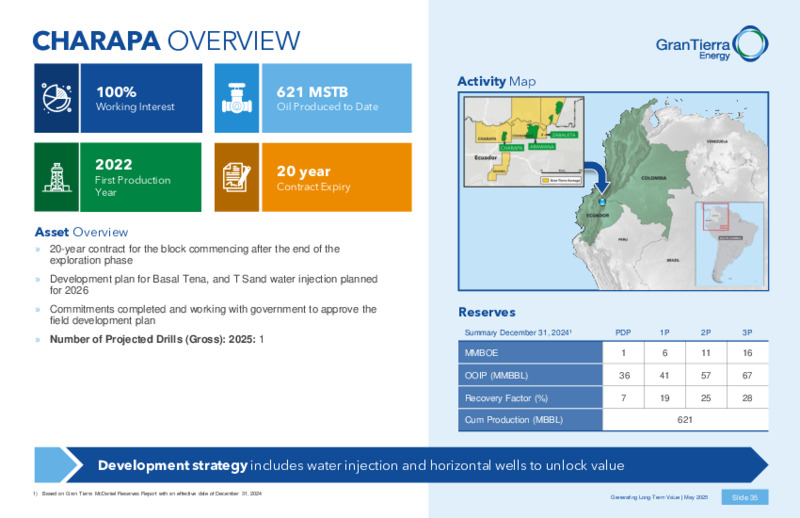
Task: Click the PDP column header
Action: coord(623,332)
